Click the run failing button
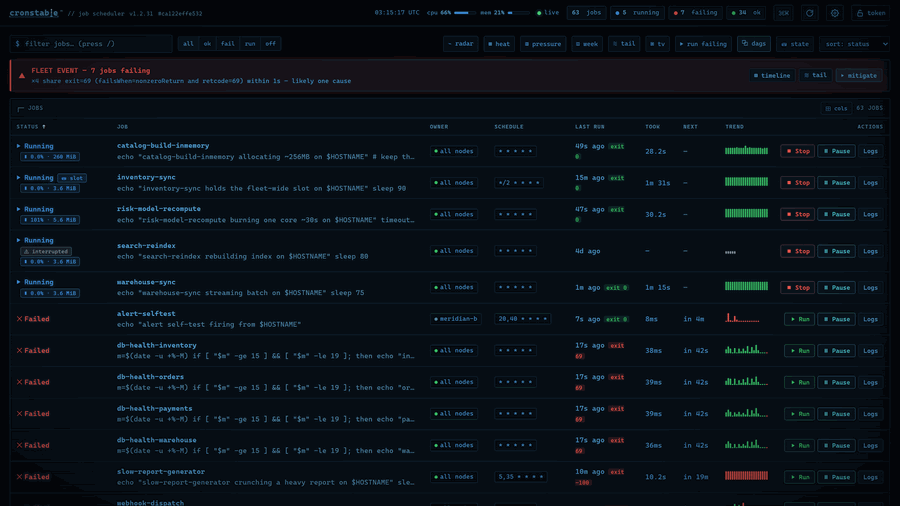The height and width of the screenshot is (506, 900). [703, 44]
